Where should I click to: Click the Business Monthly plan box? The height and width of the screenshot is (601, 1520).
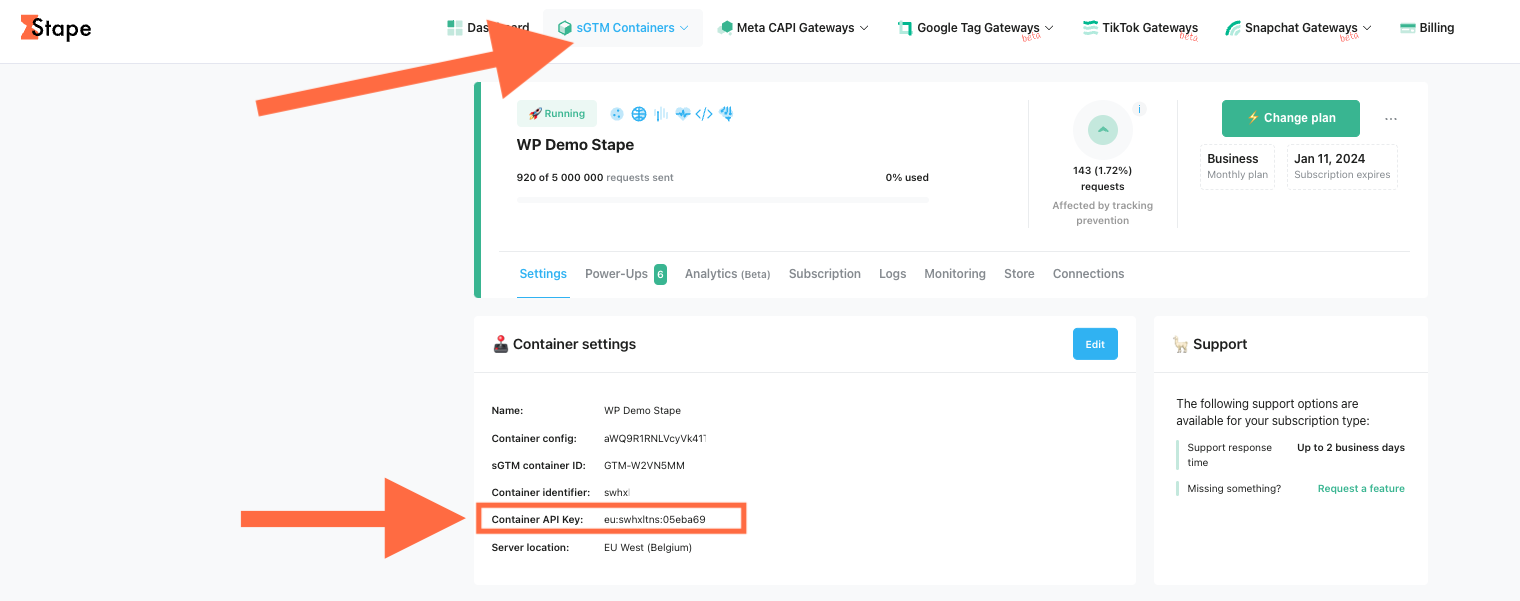(x=1237, y=166)
